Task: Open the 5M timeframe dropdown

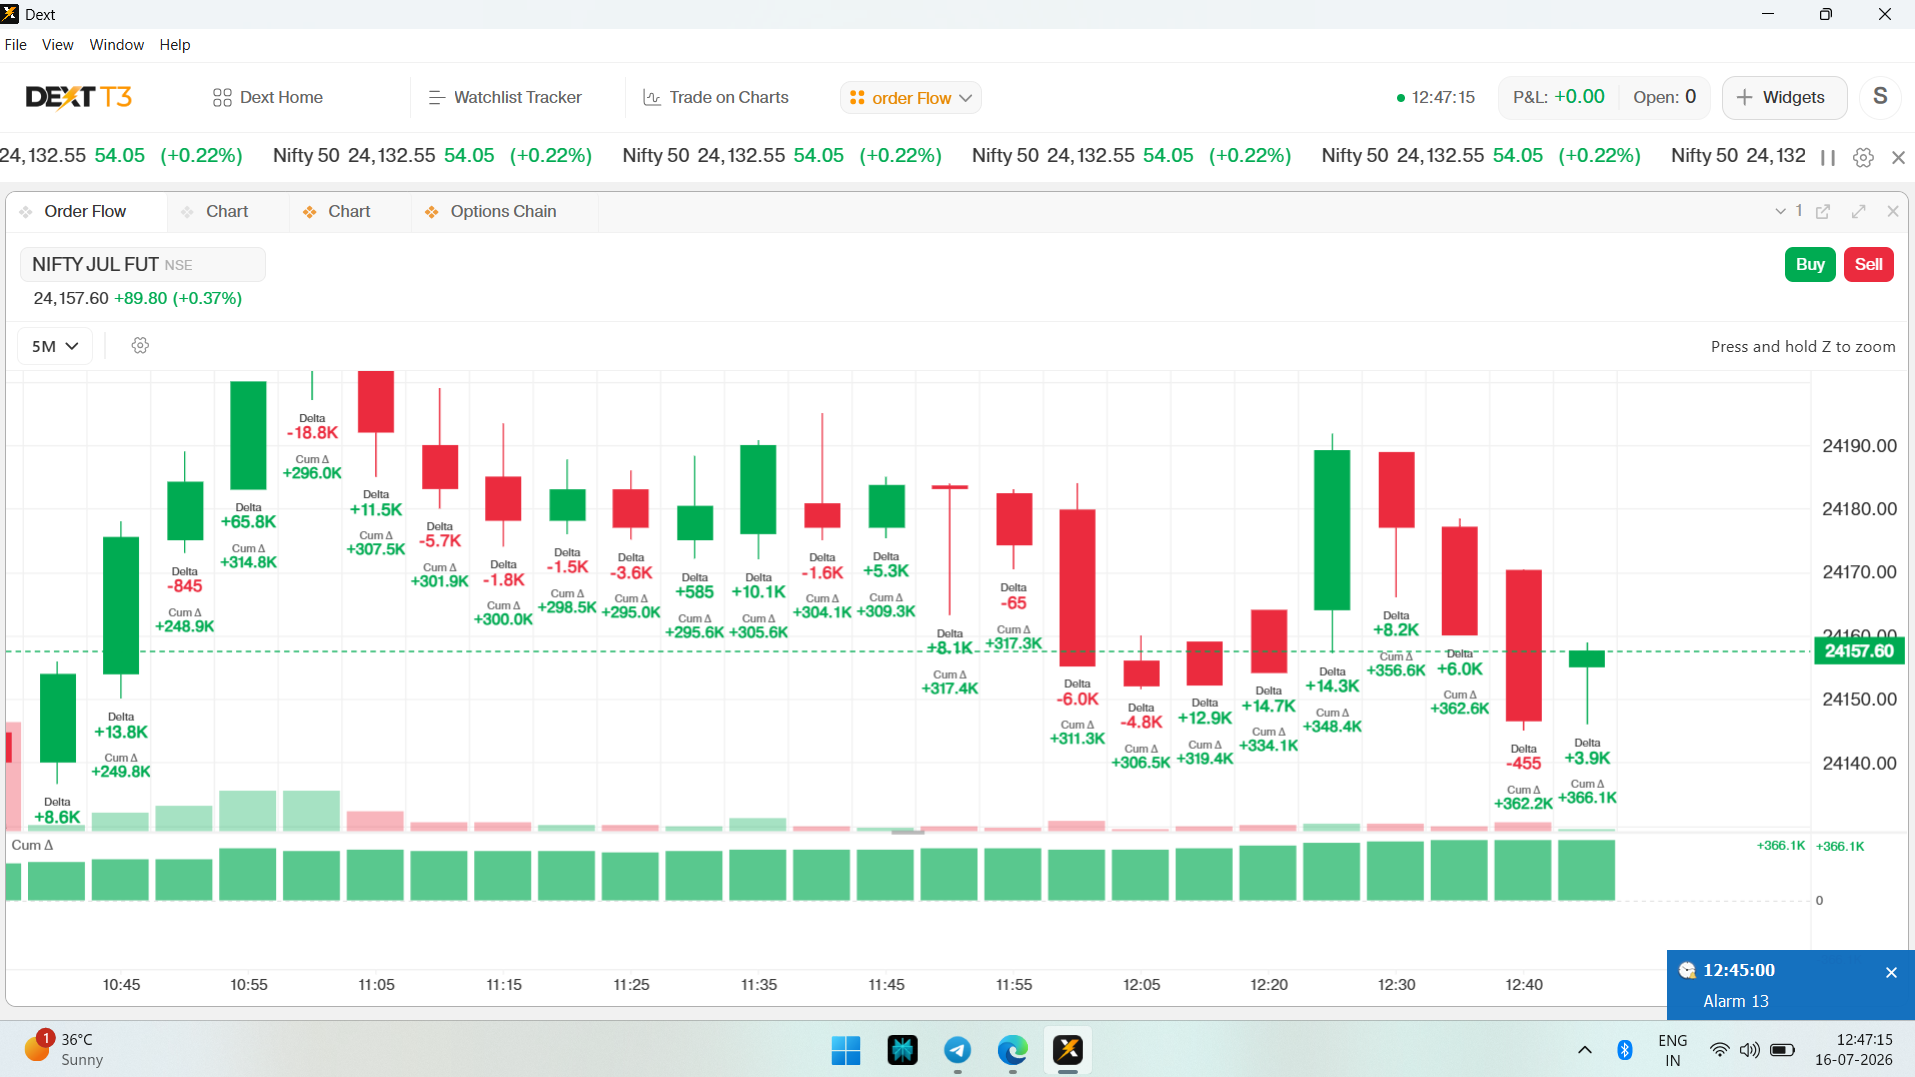Action: tap(55, 346)
